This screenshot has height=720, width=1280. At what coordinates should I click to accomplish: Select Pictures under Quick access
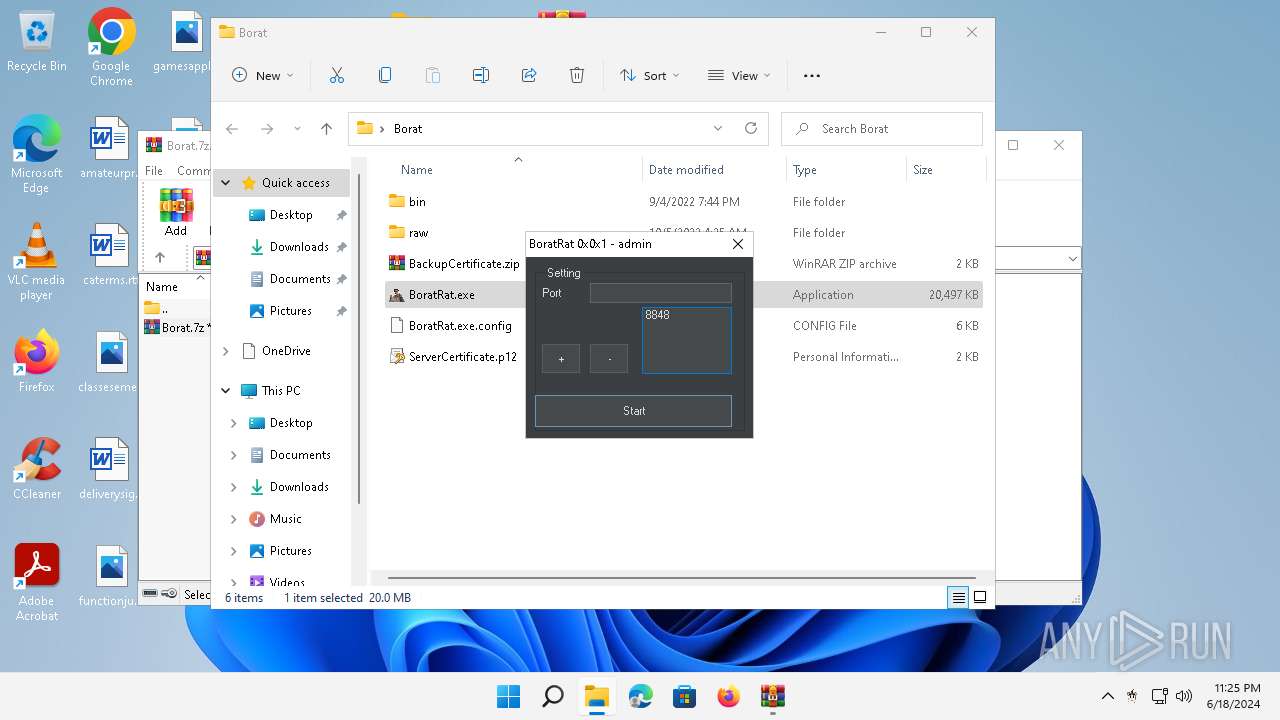coord(291,311)
